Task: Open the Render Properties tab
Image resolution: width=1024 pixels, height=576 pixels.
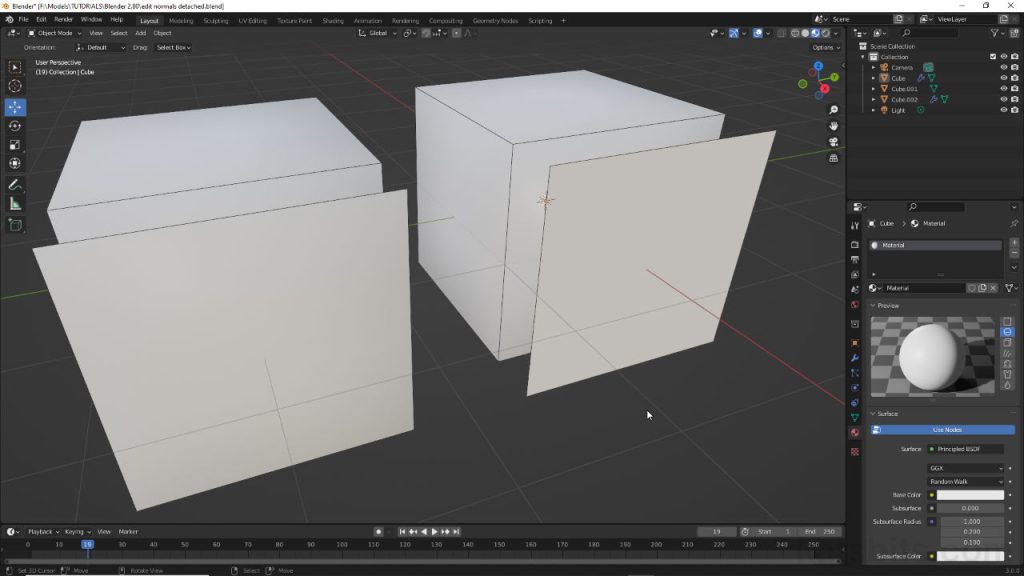Action: point(856,243)
